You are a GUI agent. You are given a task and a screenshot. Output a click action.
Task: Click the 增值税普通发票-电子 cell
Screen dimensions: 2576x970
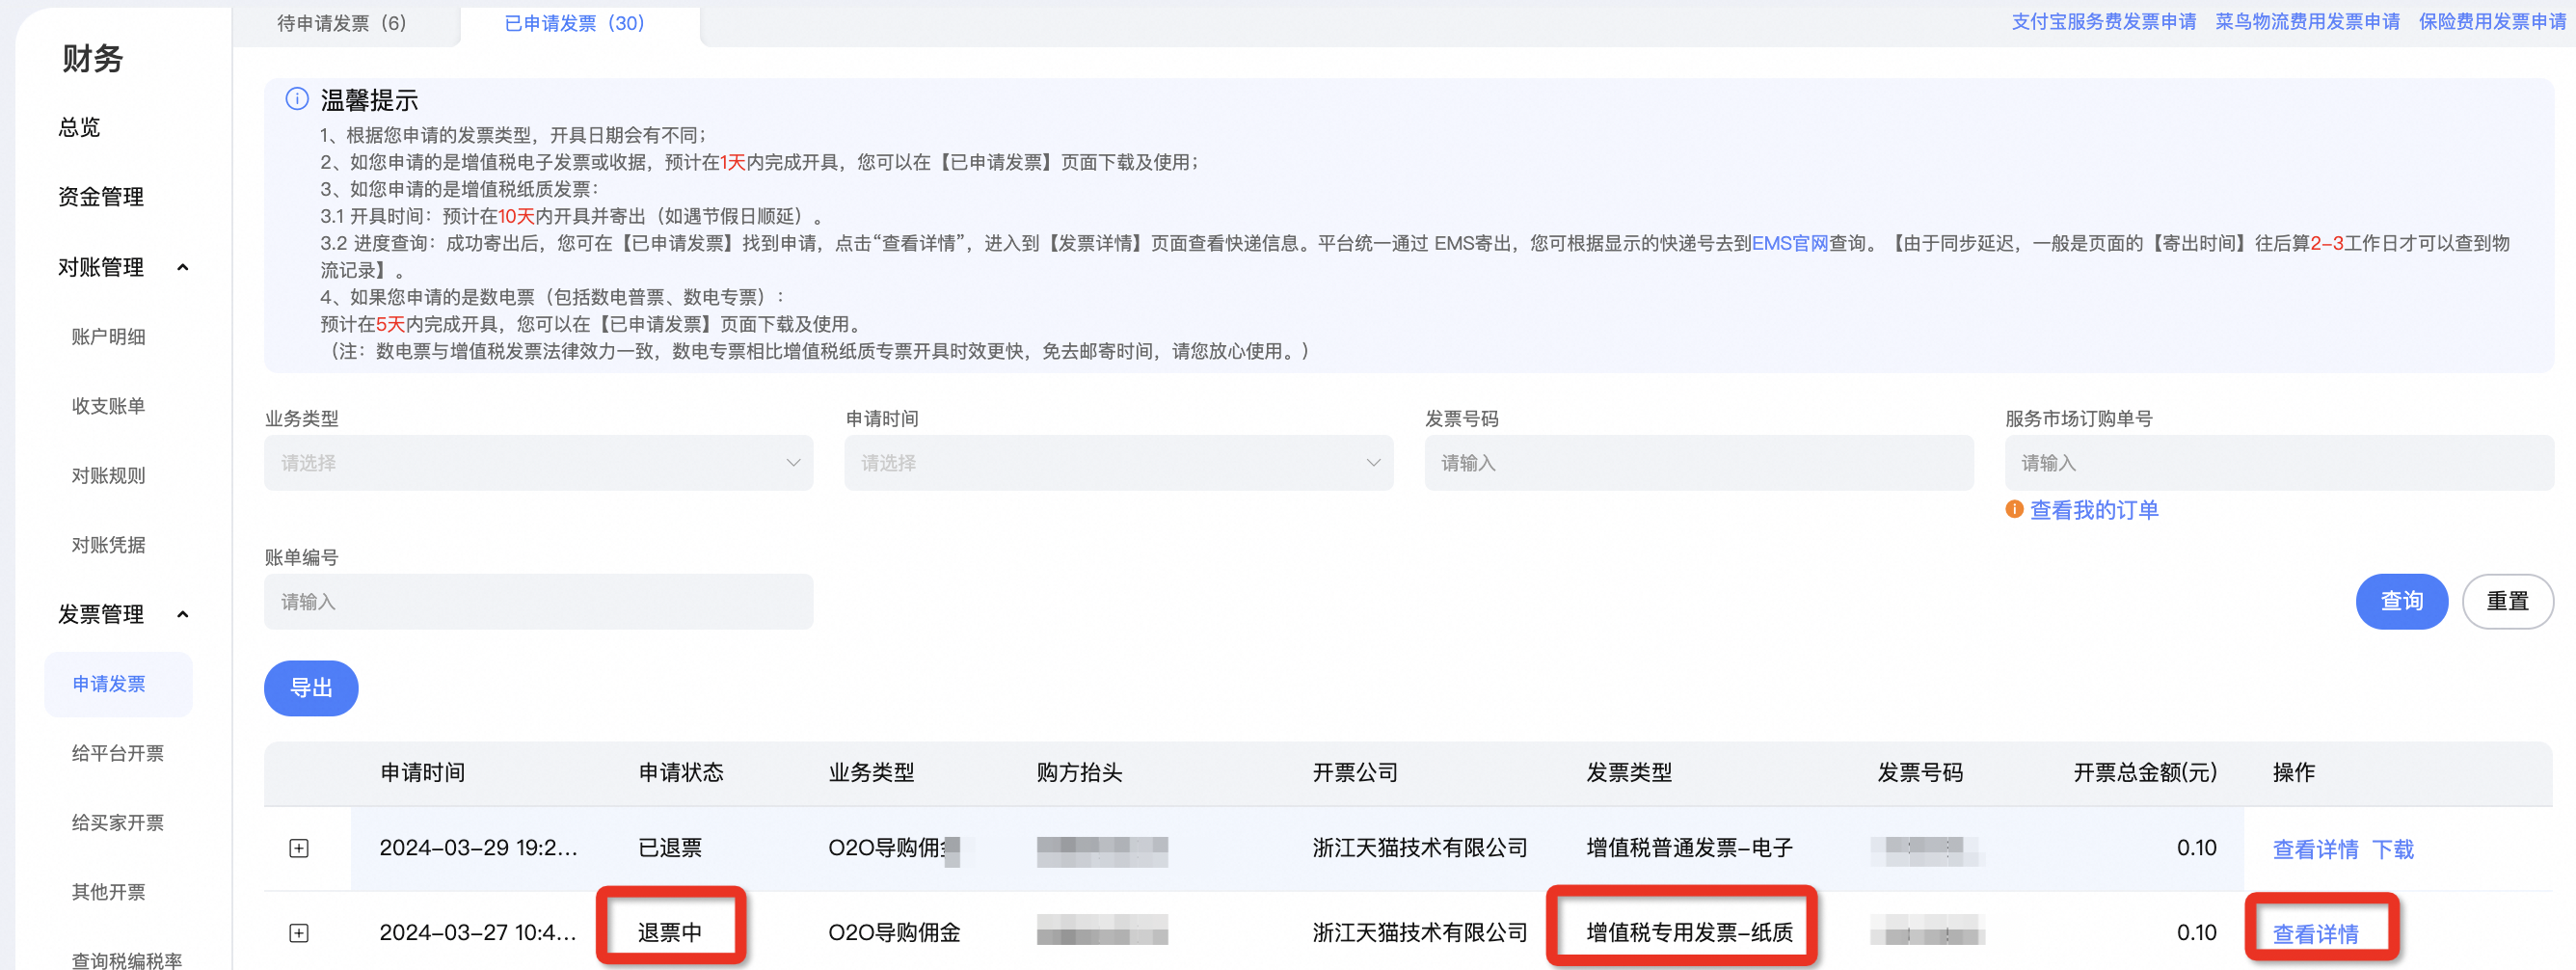(1689, 848)
